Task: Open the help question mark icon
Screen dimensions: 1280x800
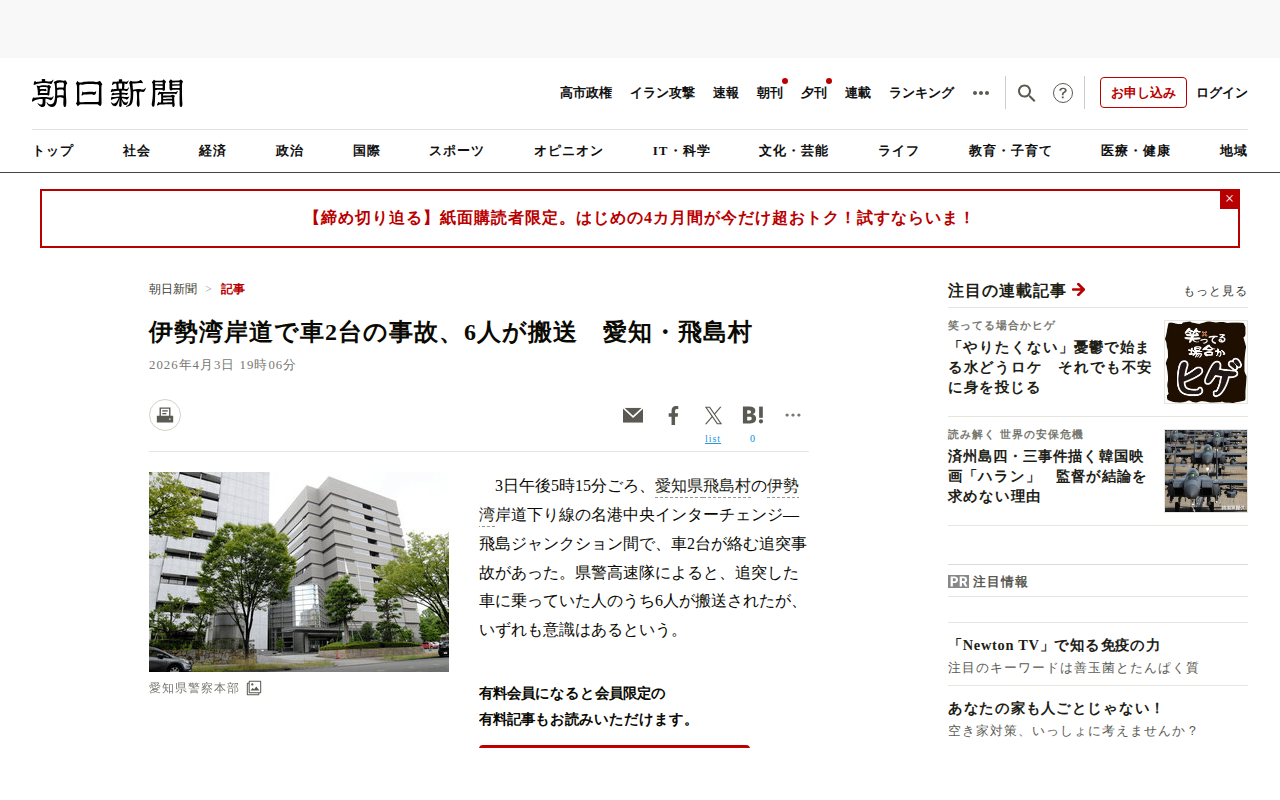Action: (1063, 93)
